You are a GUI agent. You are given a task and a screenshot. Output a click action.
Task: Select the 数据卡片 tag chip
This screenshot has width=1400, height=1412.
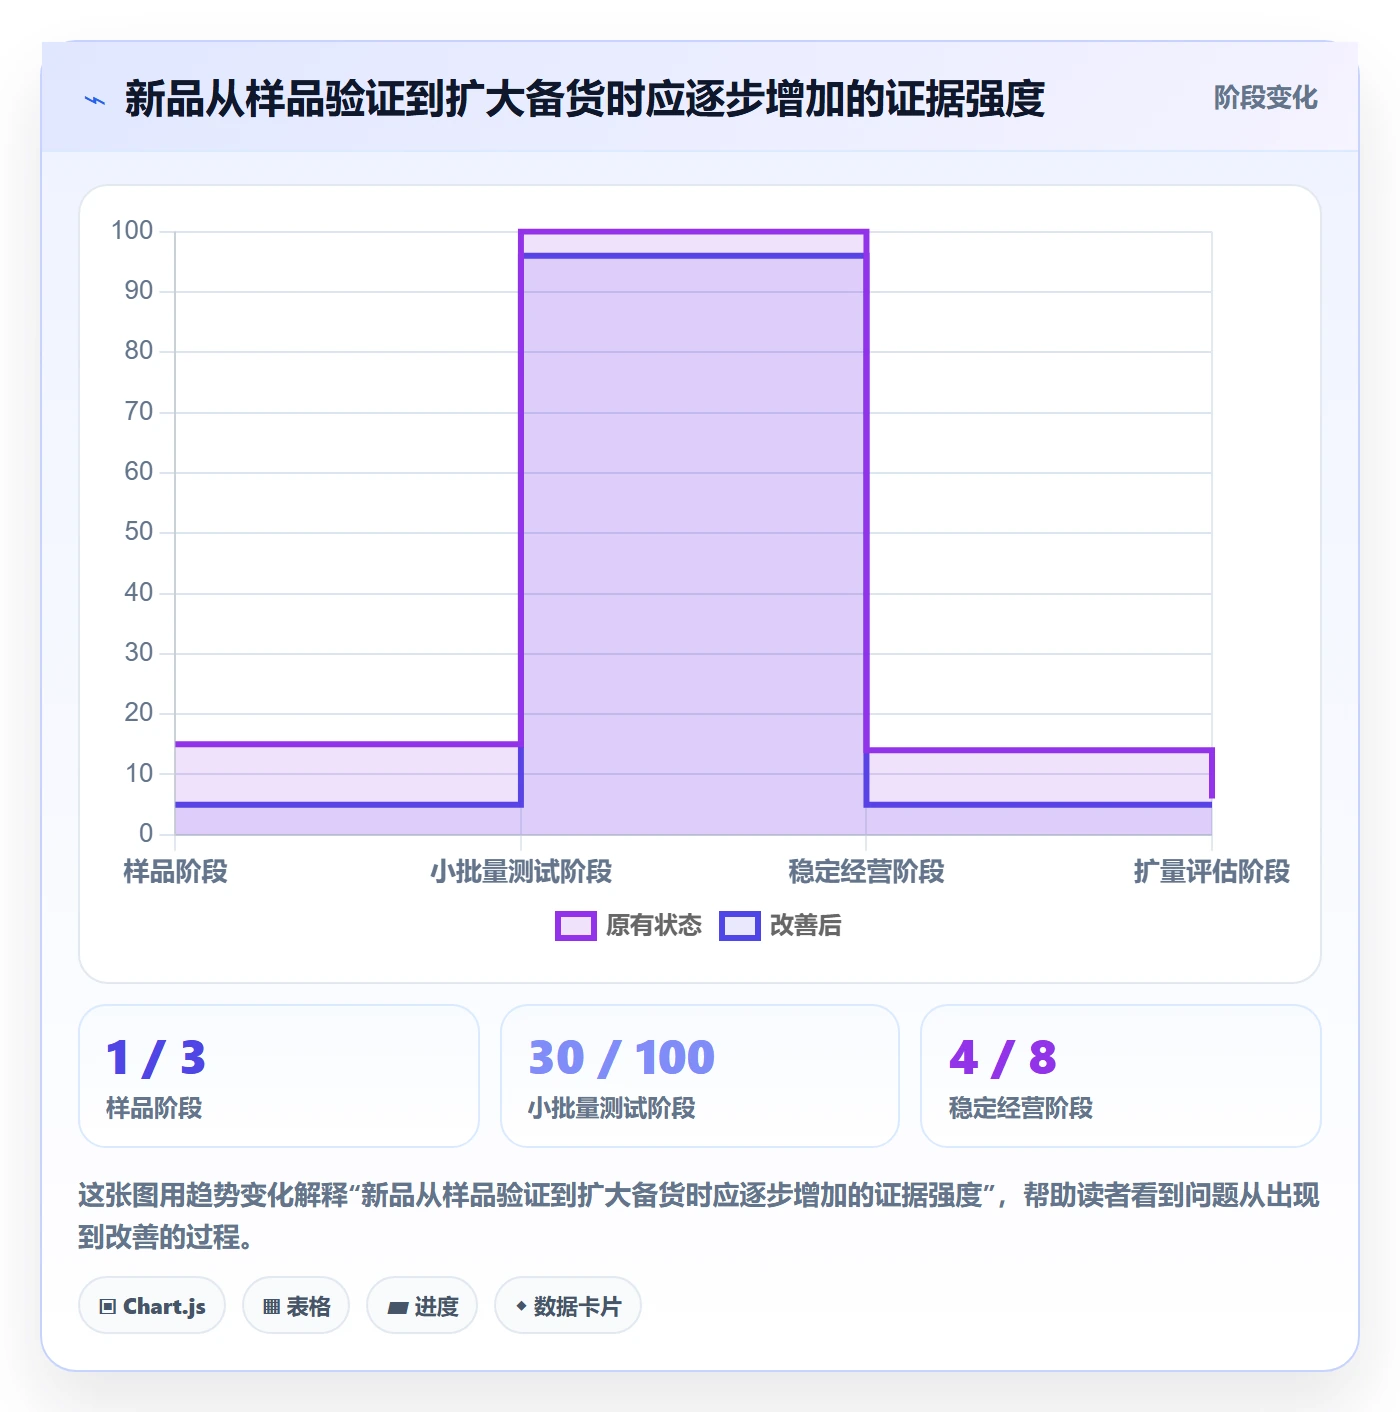(x=568, y=1305)
